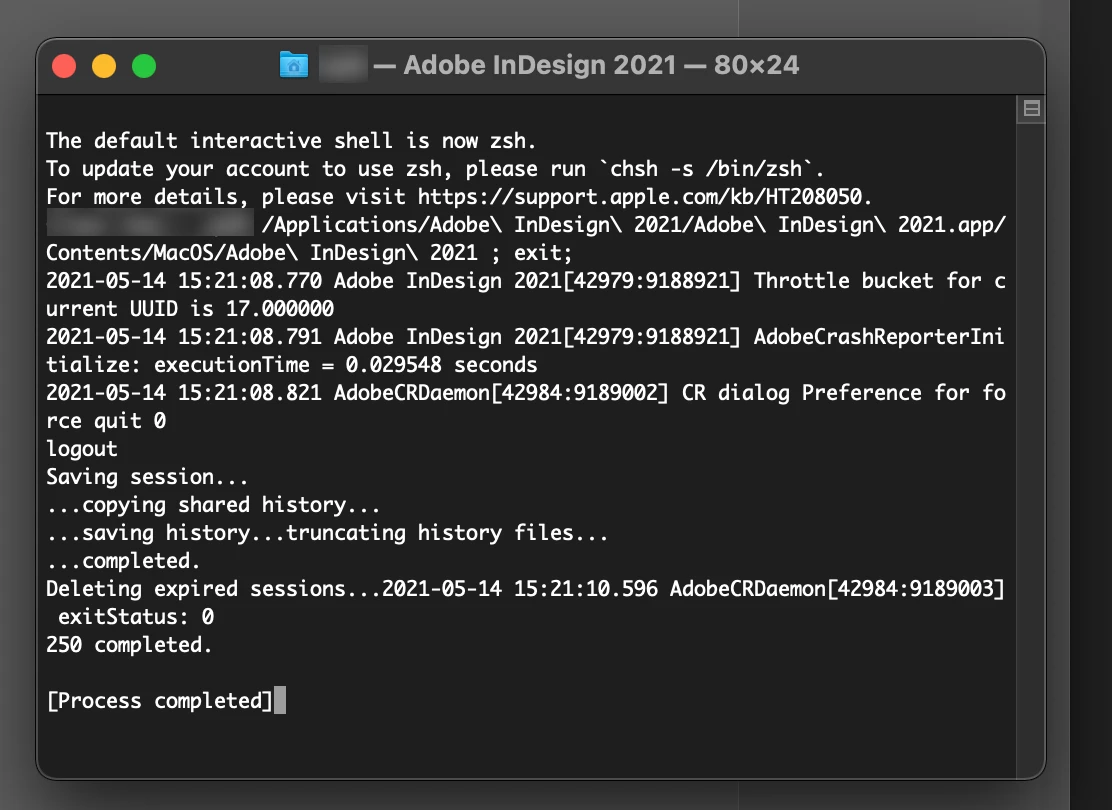This screenshot has width=1112, height=810.
Task: Click the 'exitStatus: 0' line
Action: (136, 617)
